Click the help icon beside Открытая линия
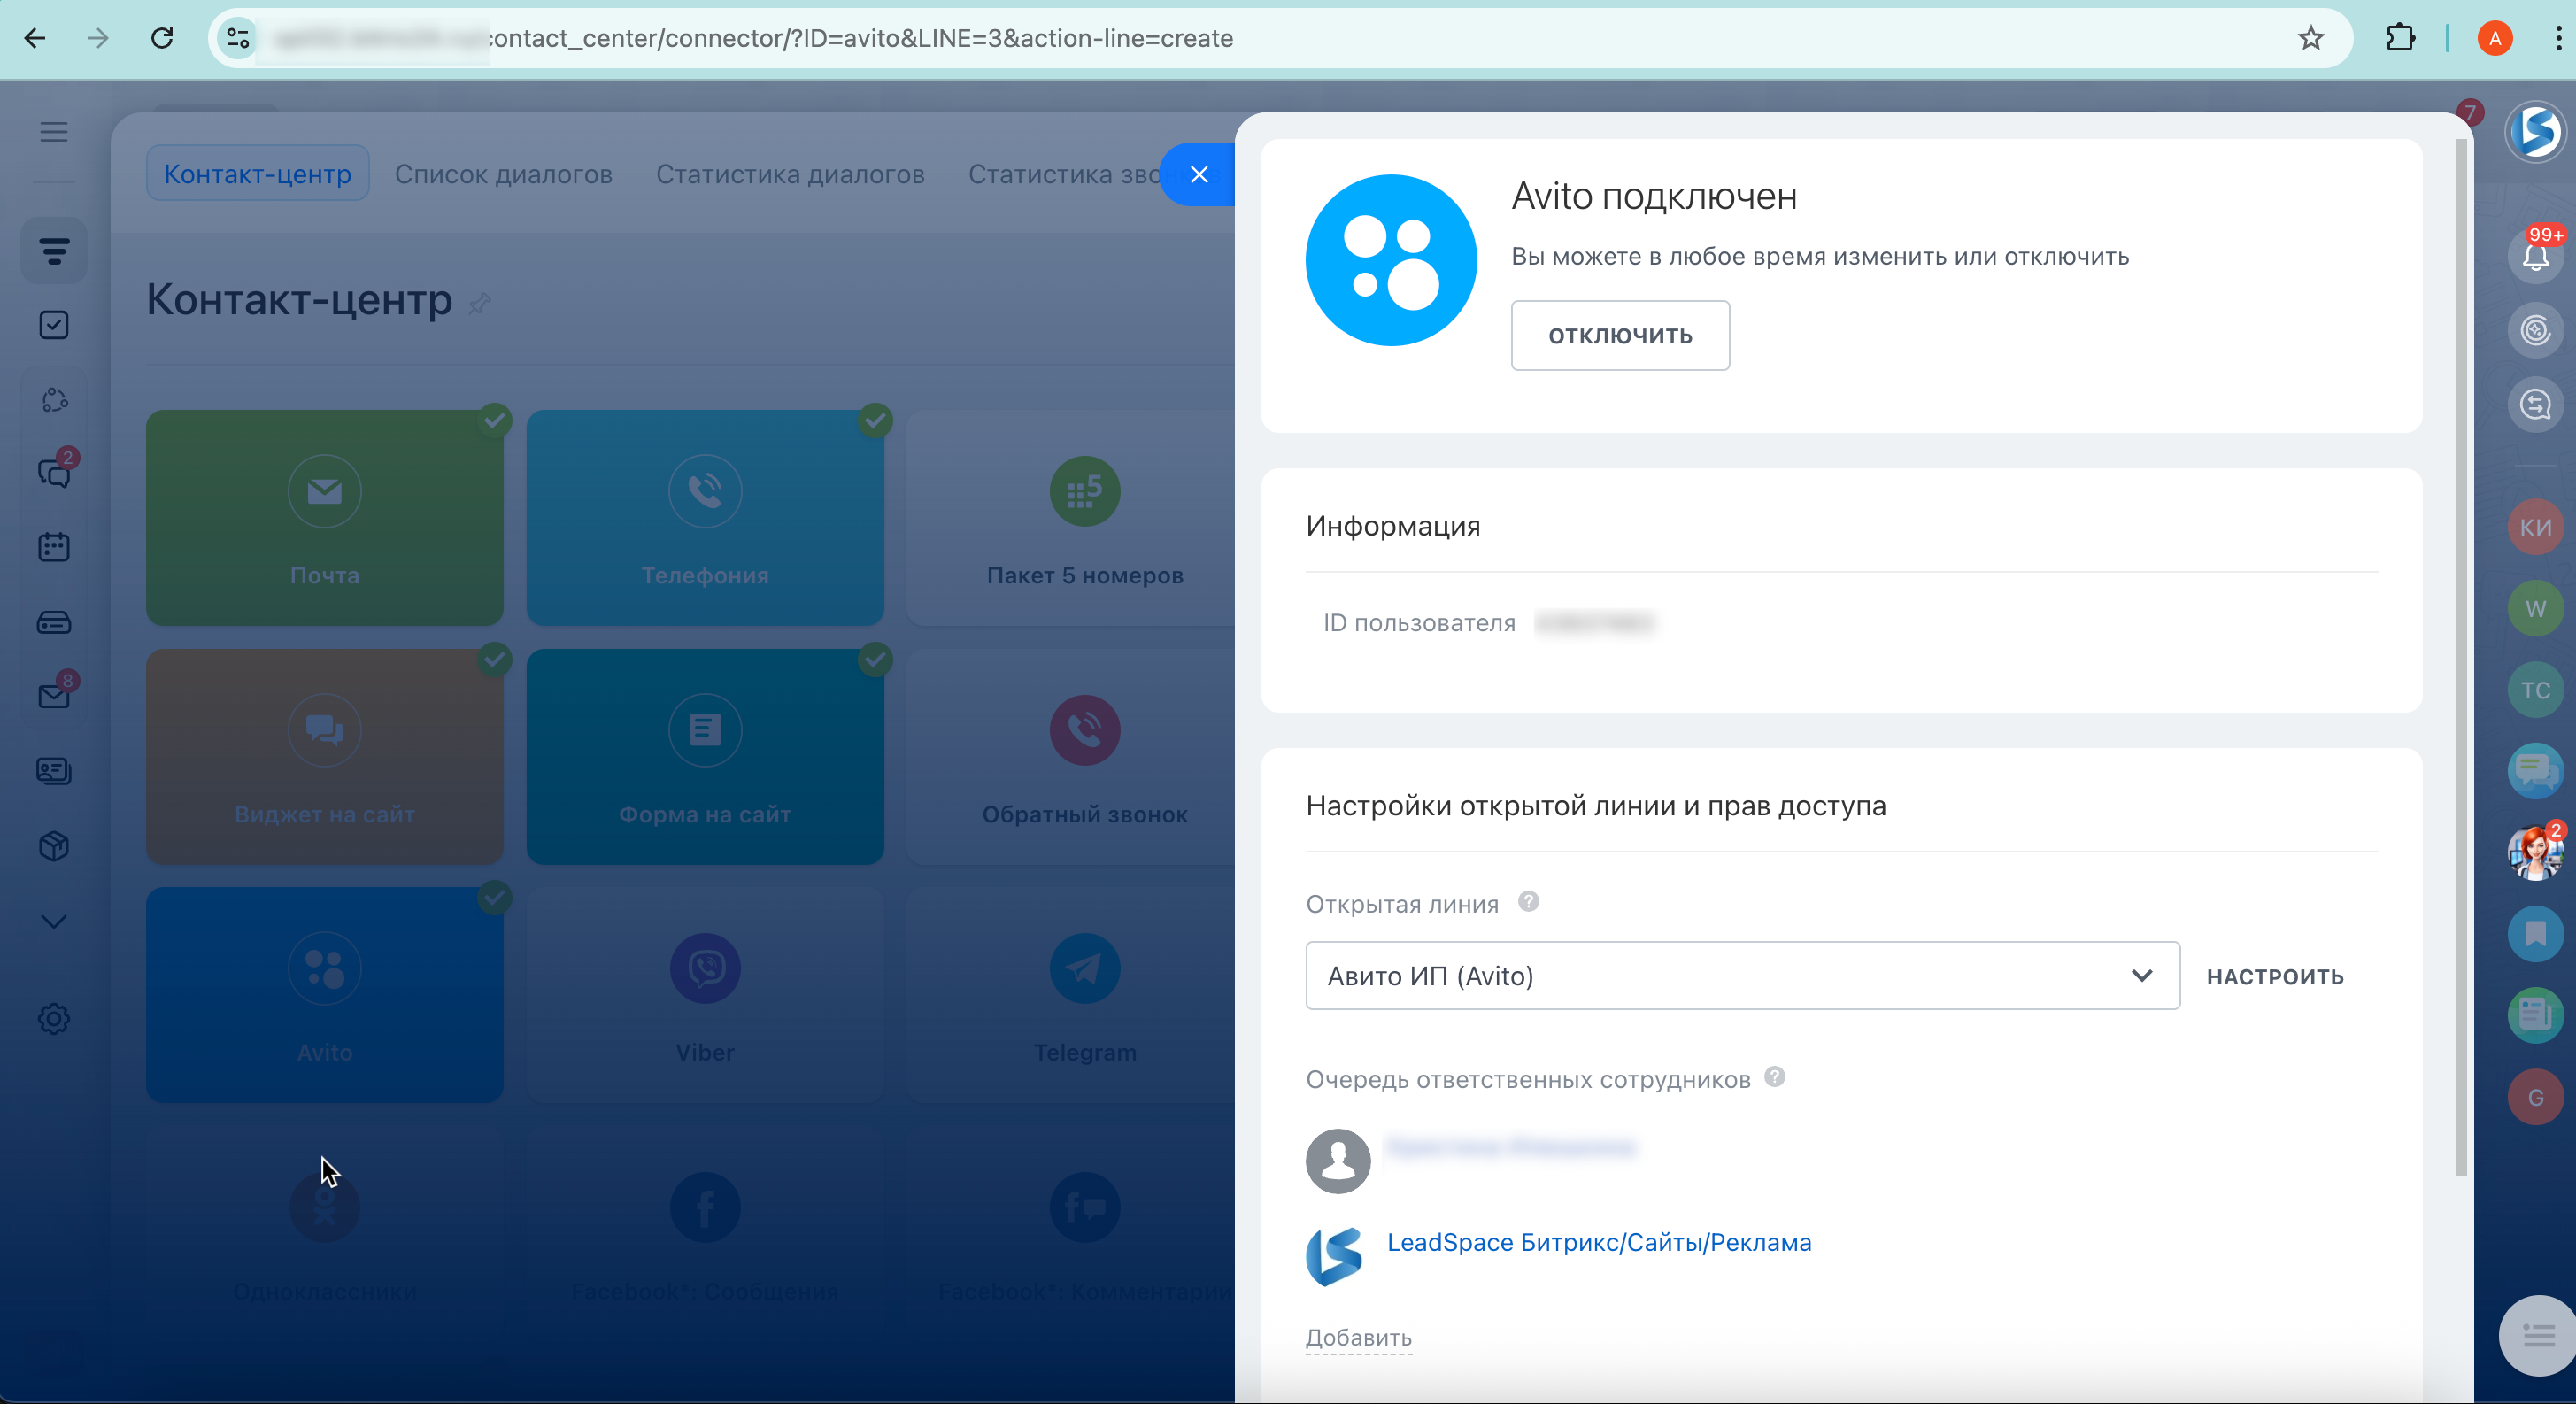This screenshot has height=1404, width=2576. pyautogui.click(x=1528, y=902)
